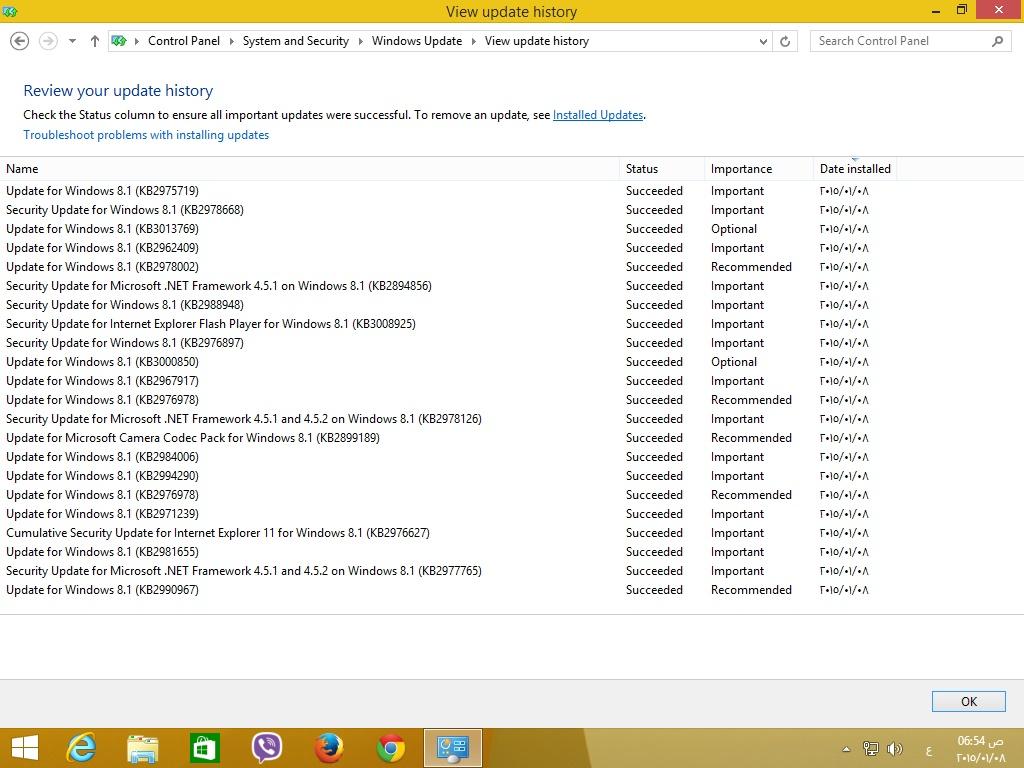The width and height of the screenshot is (1024, 768).
Task: Select the optional update KB3000850
Action: click(448, 361)
